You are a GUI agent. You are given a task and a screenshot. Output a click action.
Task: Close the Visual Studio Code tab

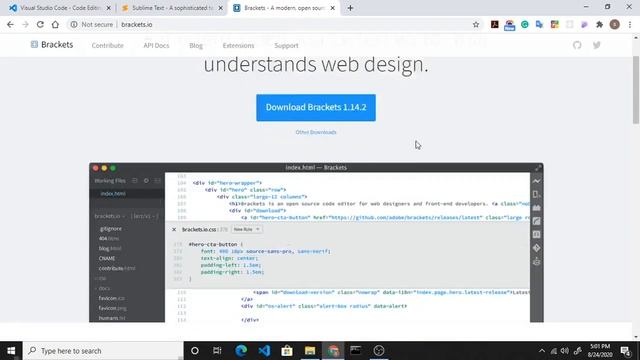(x=109, y=8)
